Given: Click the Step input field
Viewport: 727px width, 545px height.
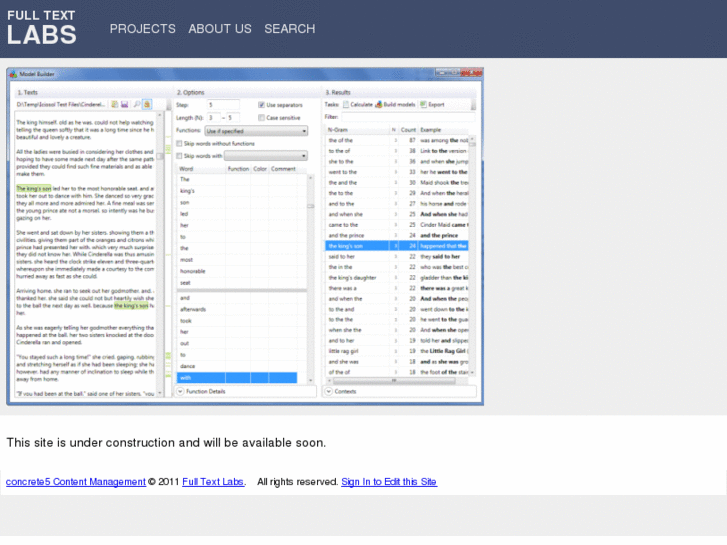Looking at the screenshot, I should tap(223, 105).
